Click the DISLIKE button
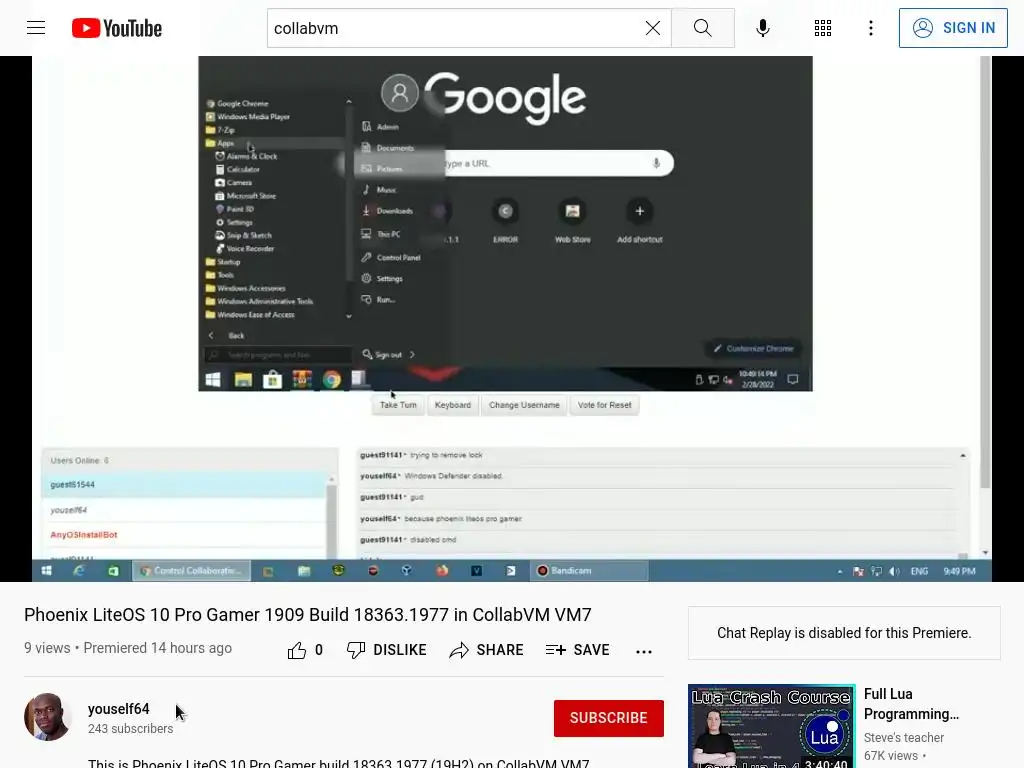1024x768 pixels. tap(386, 650)
